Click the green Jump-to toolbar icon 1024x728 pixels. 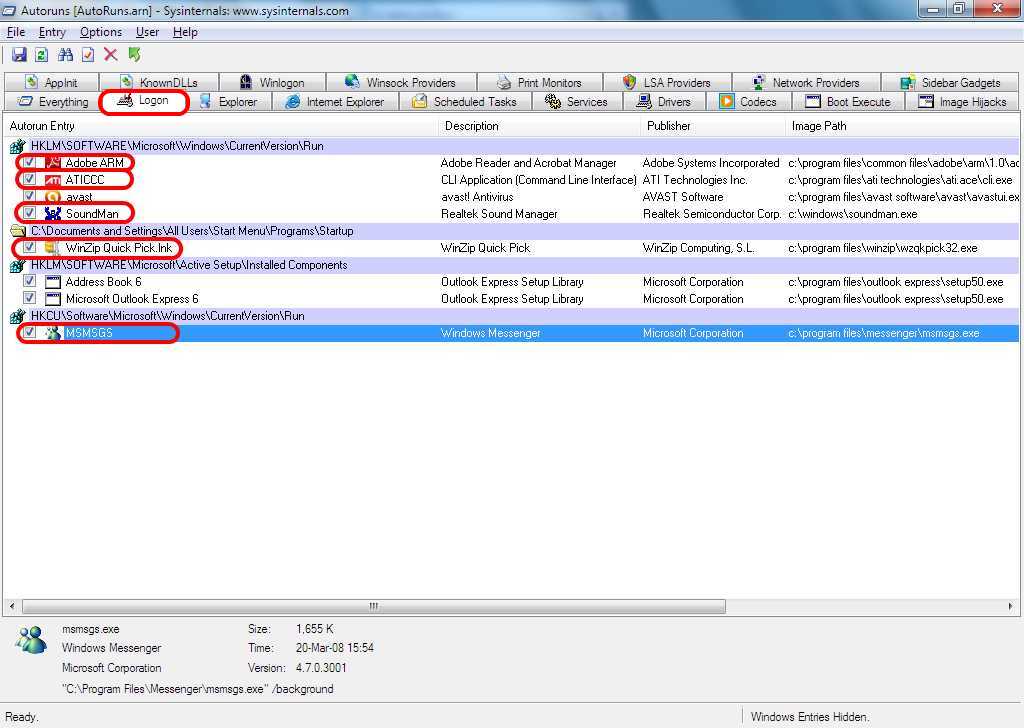tap(135, 55)
